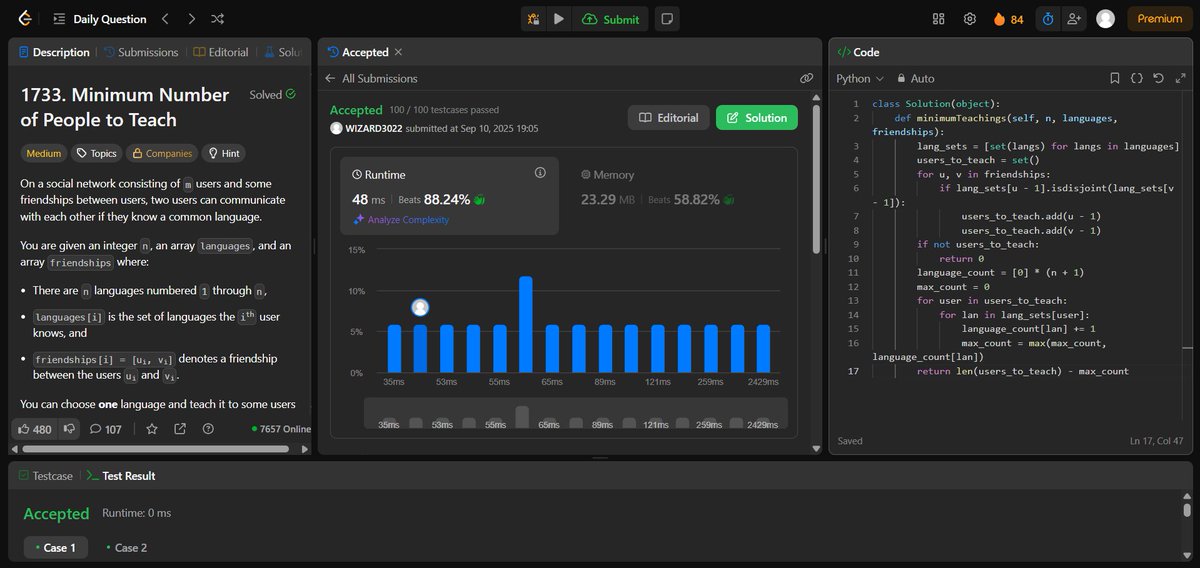Select the Accepted submission tab
1200x568 pixels.
(358, 52)
